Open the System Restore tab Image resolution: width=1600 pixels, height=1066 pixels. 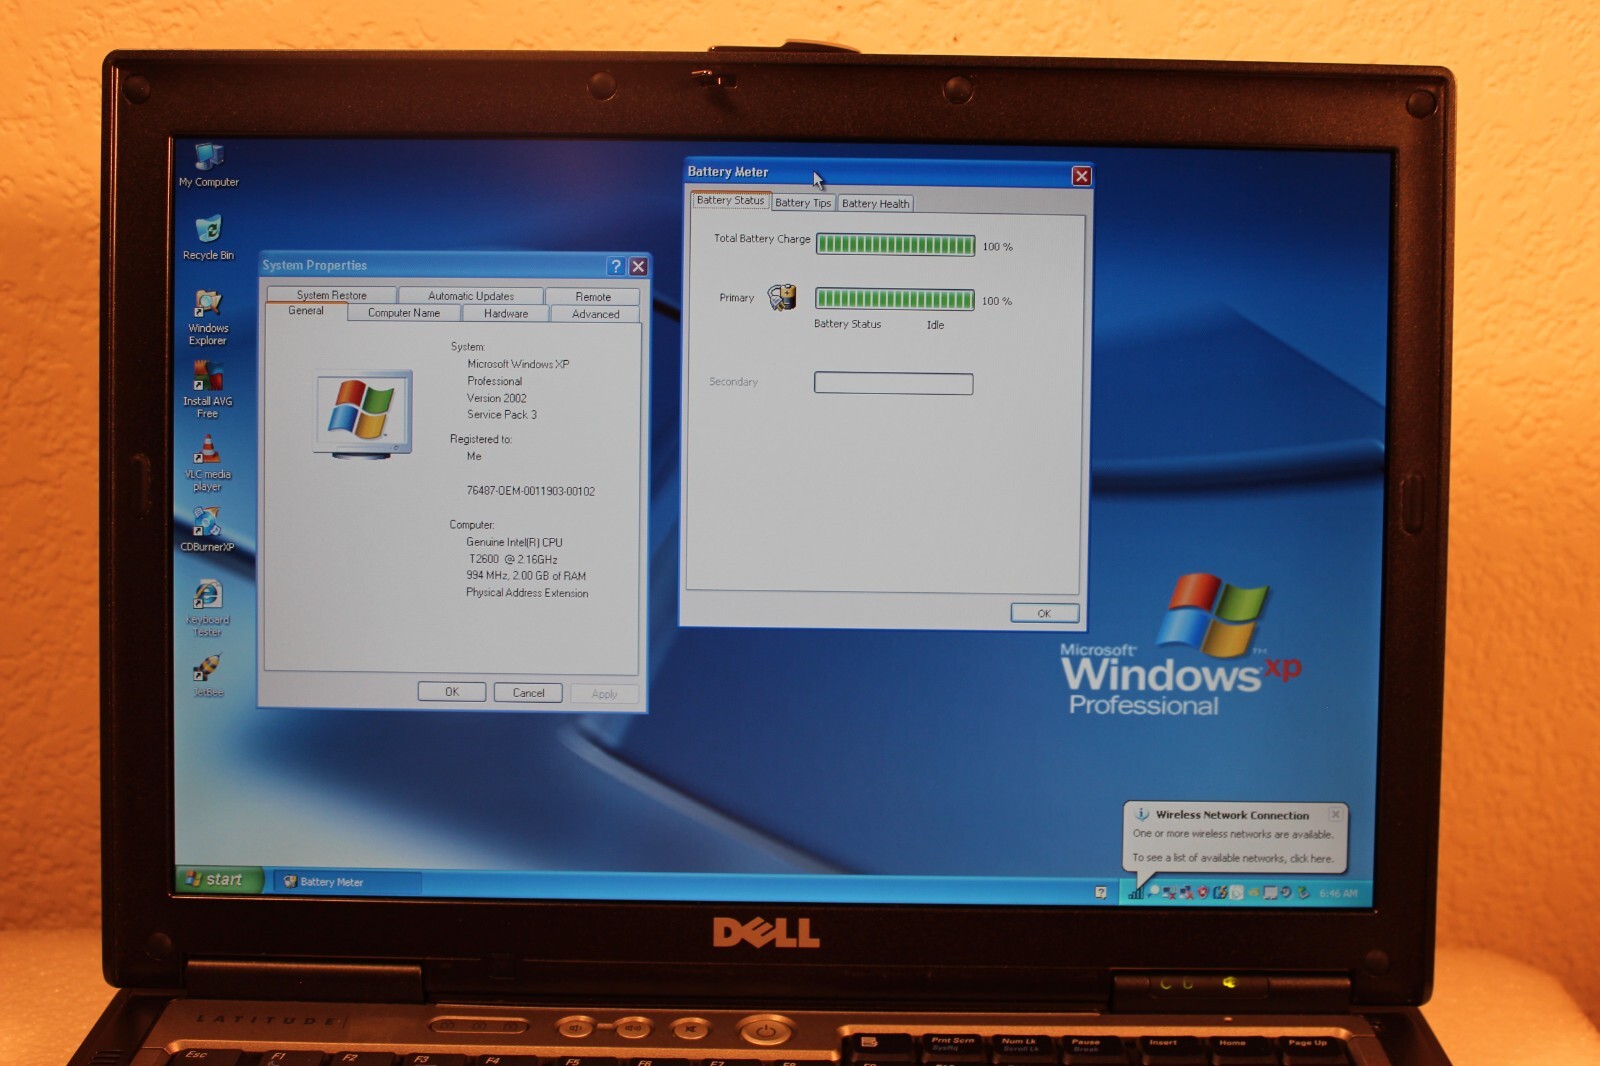pos(331,295)
